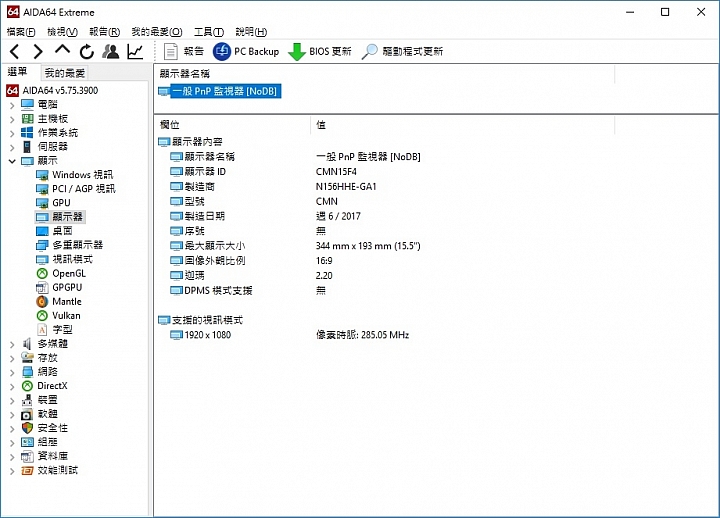Image resolution: width=720 pixels, height=518 pixels.
Task: Click the 多媒體 speaker icon
Action: pos(27,343)
